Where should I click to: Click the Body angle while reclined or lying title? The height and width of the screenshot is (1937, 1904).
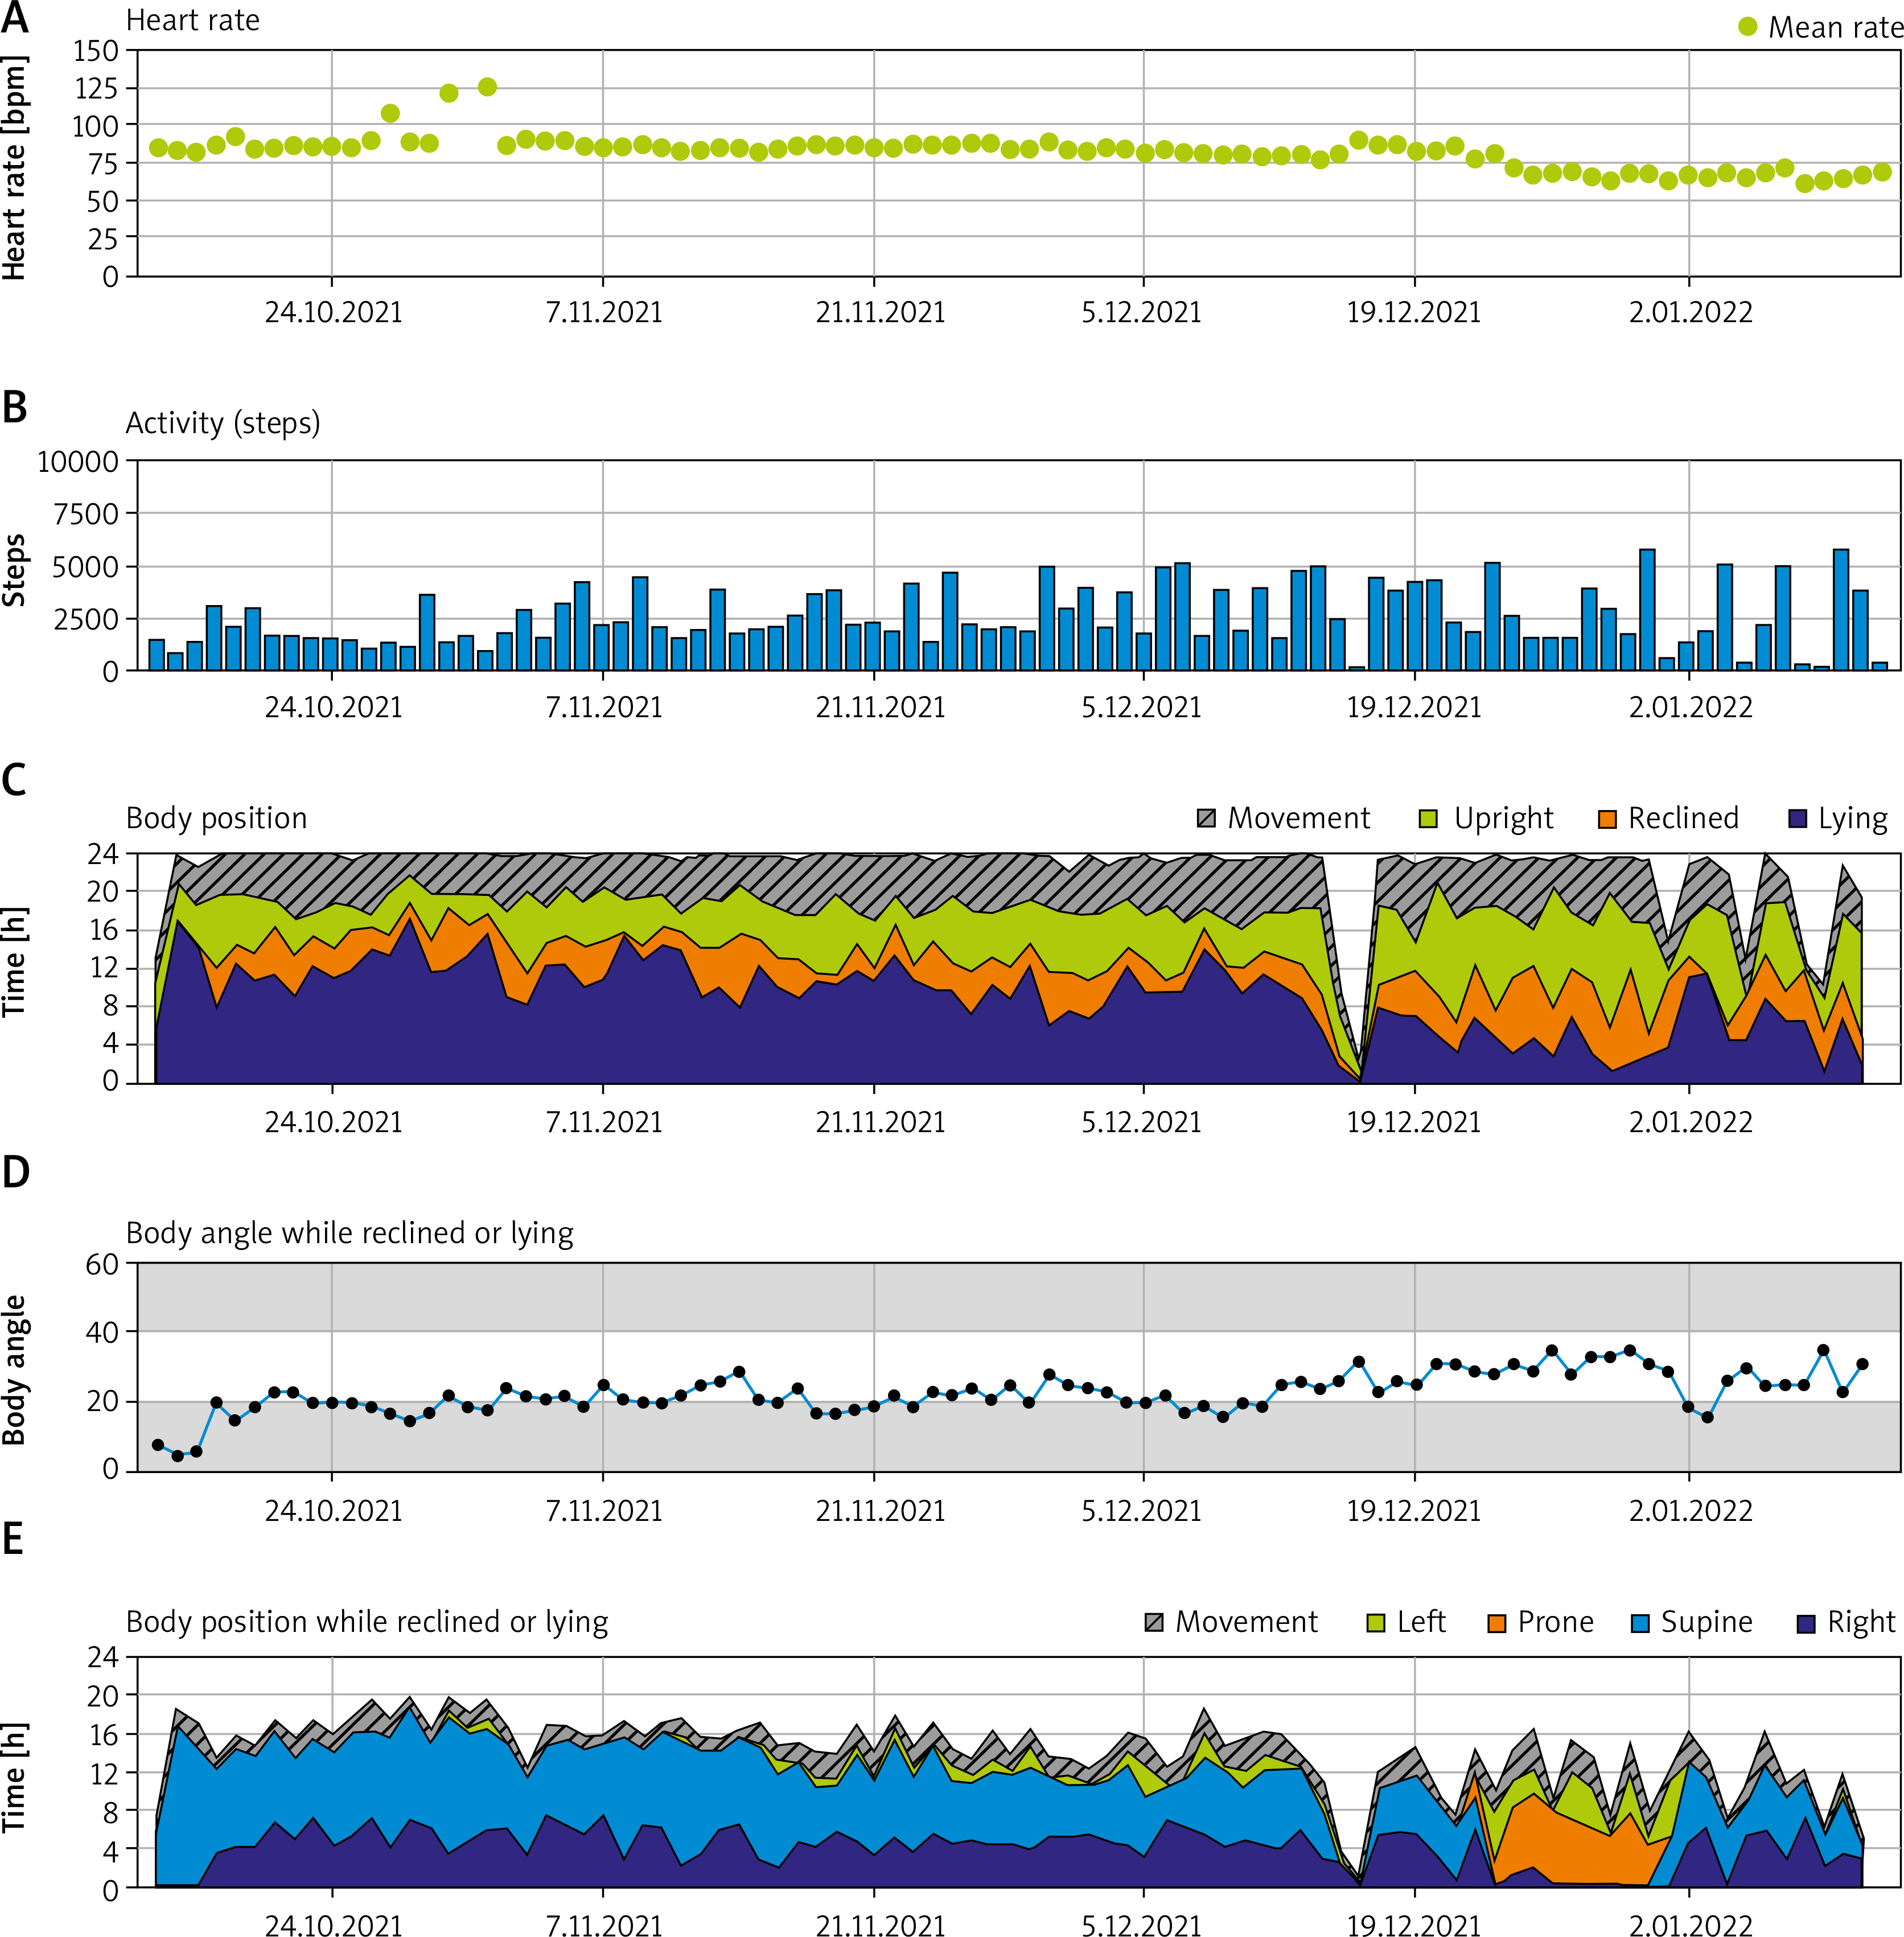[x=349, y=1233]
